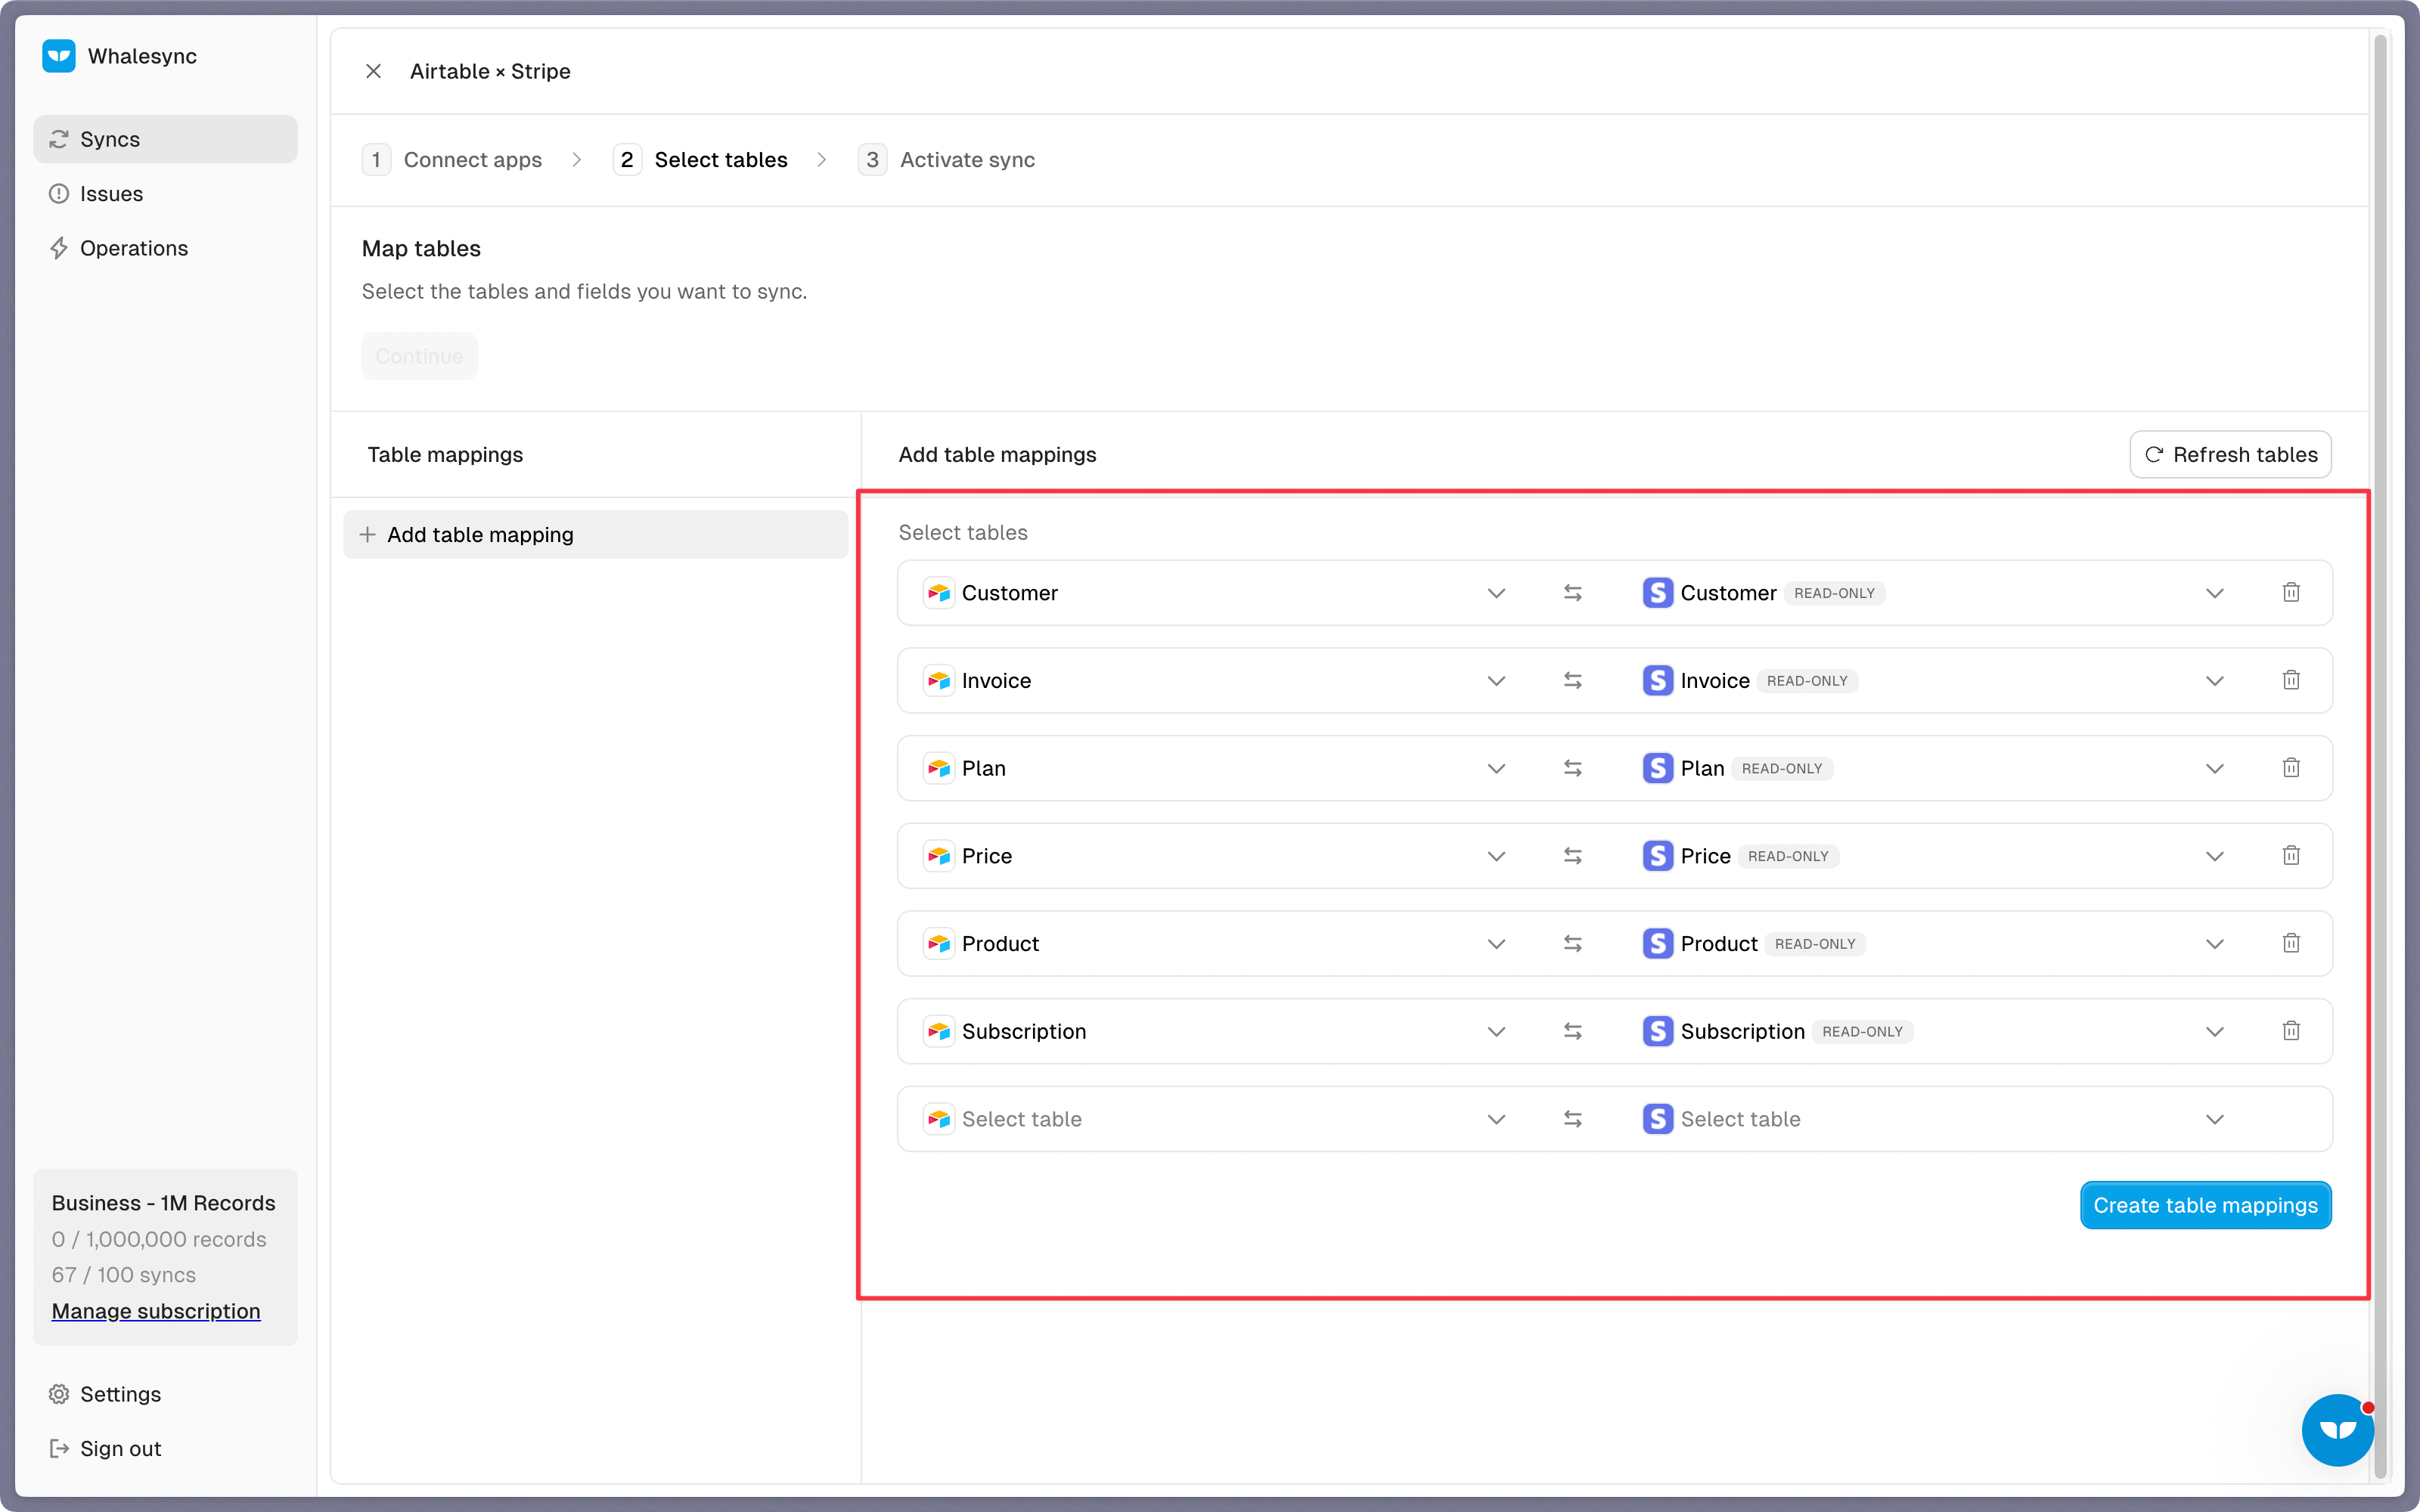Open the Airtable Product table dropdown
The width and height of the screenshot is (2420, 1512).
click(1496, 944)
